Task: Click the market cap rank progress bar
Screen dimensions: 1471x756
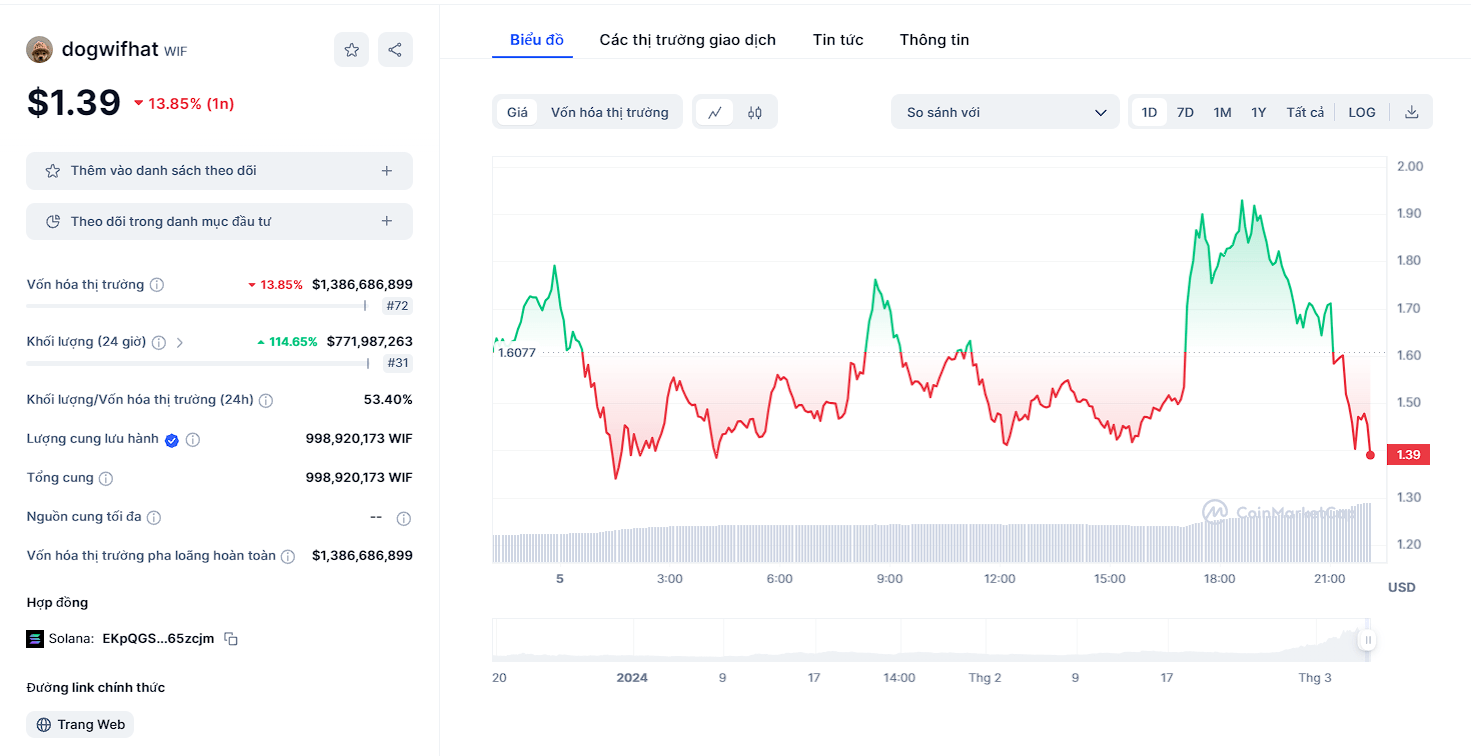Action: (x=196, y=306)
